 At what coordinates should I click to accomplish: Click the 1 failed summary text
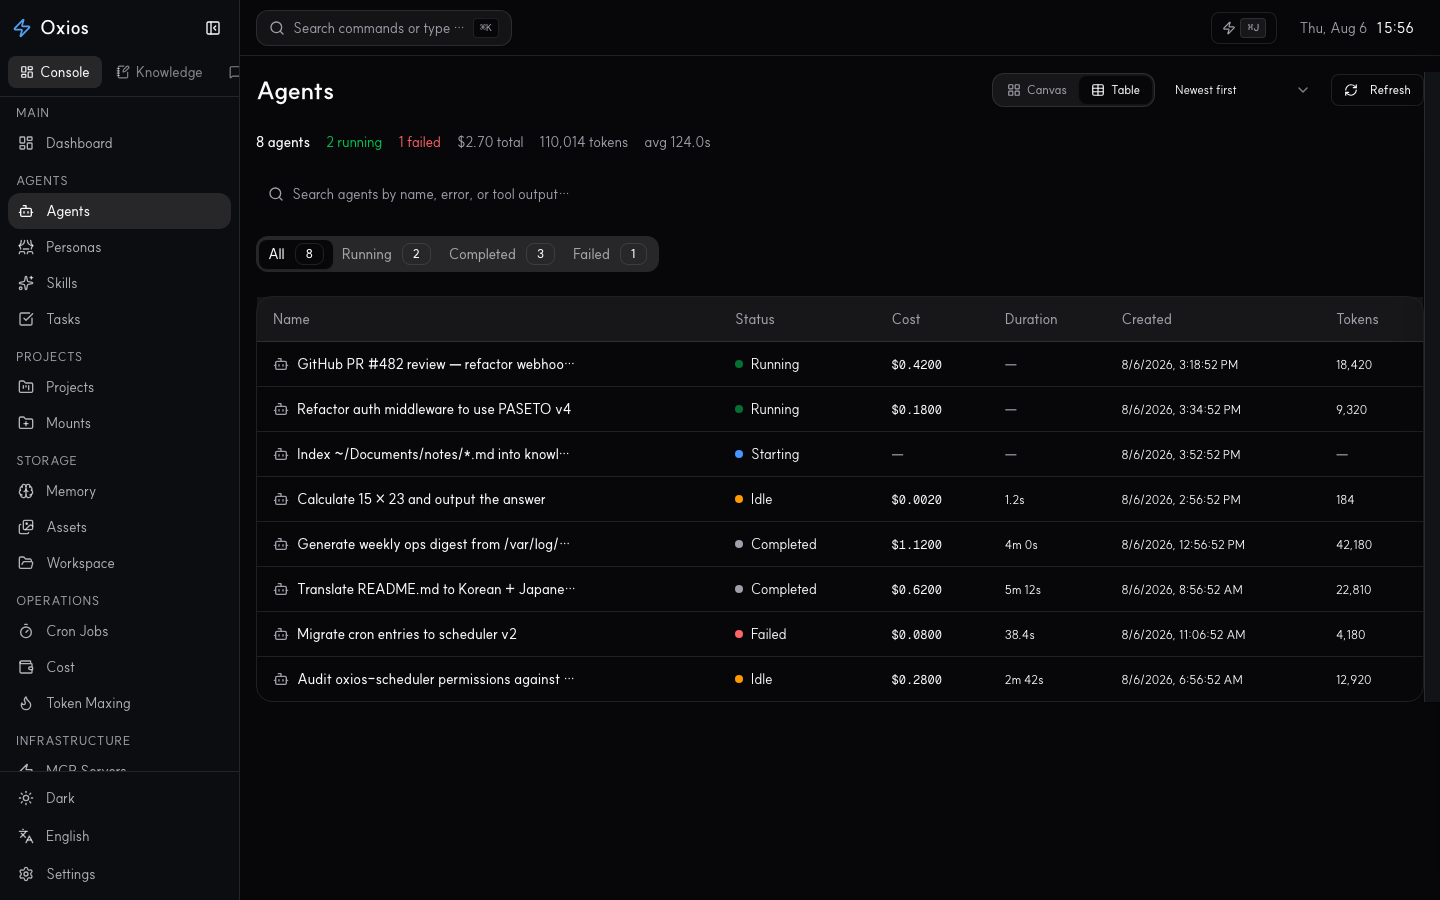point(419,142)
